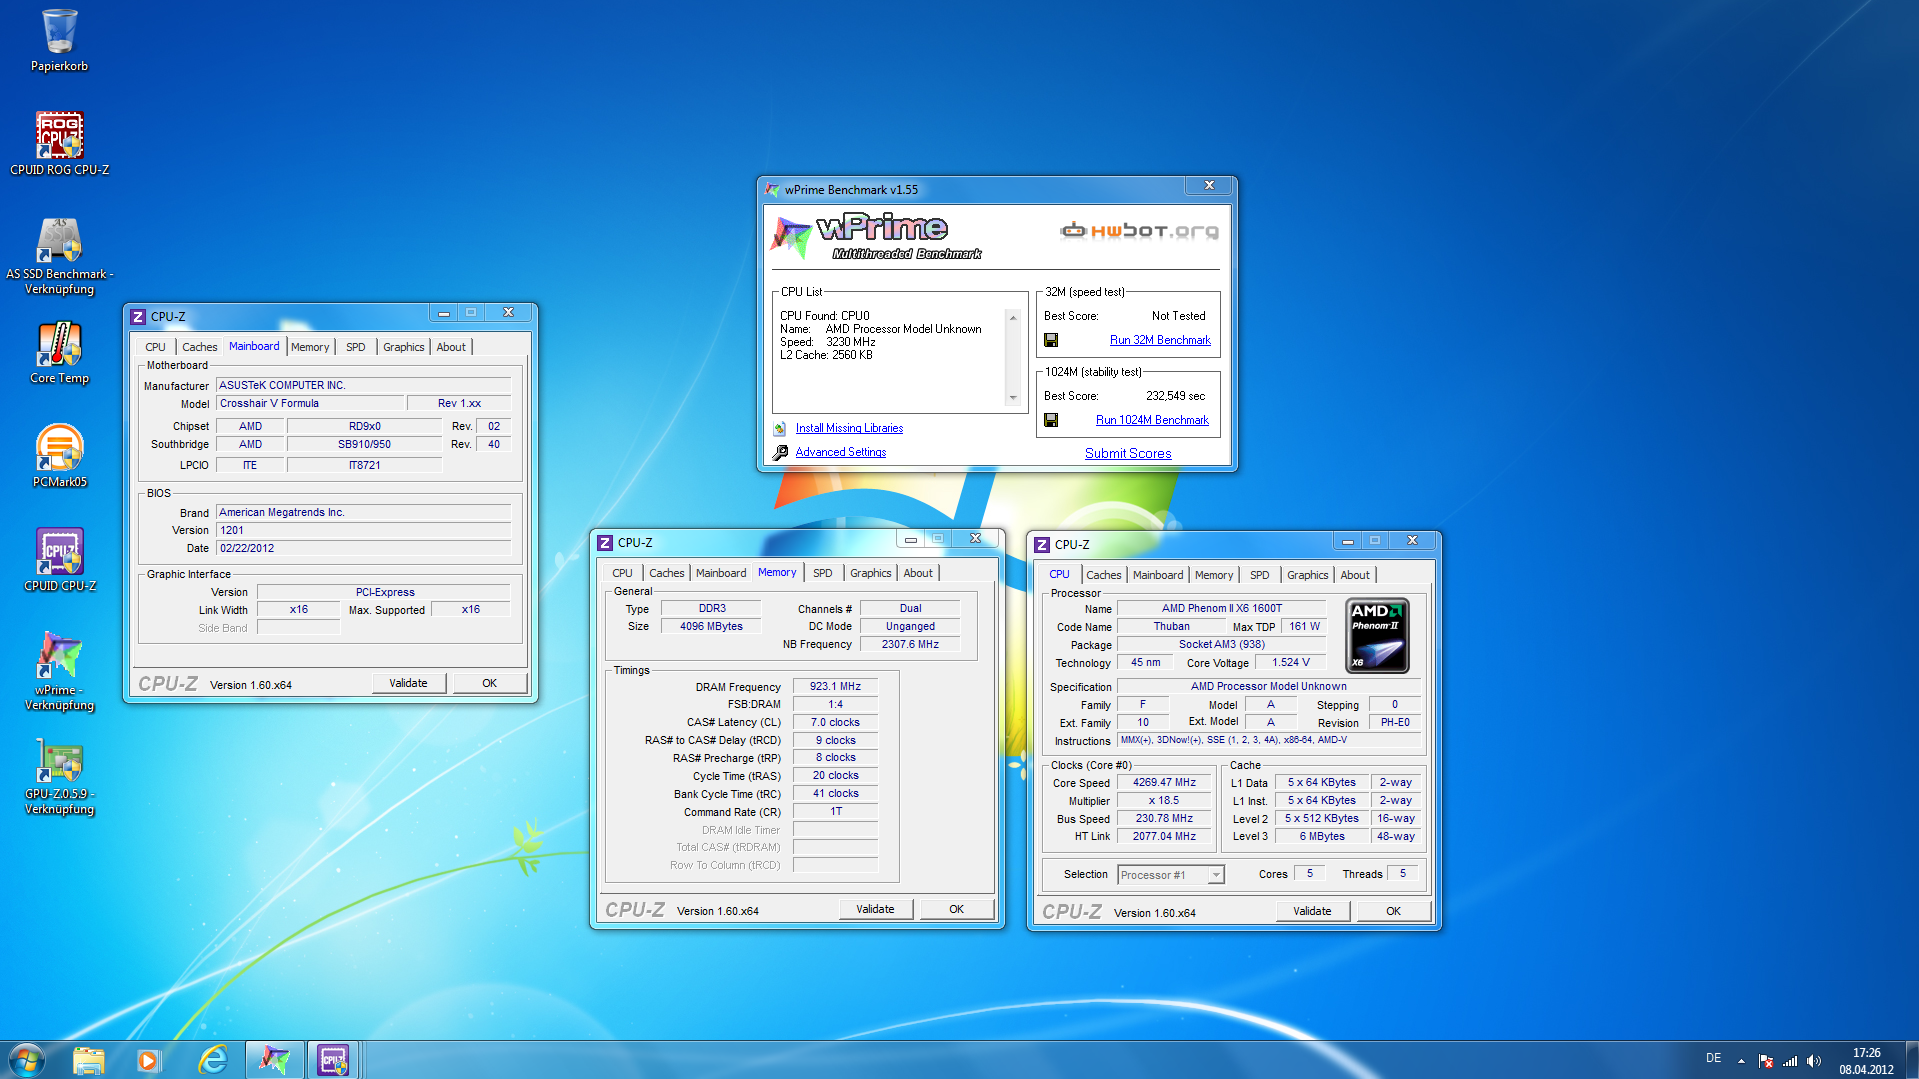This screenshot has height=1079, width=1919.
Task: Click the Install Missing Libraries link
Action: pyautogui.click(x=849, y=428)
